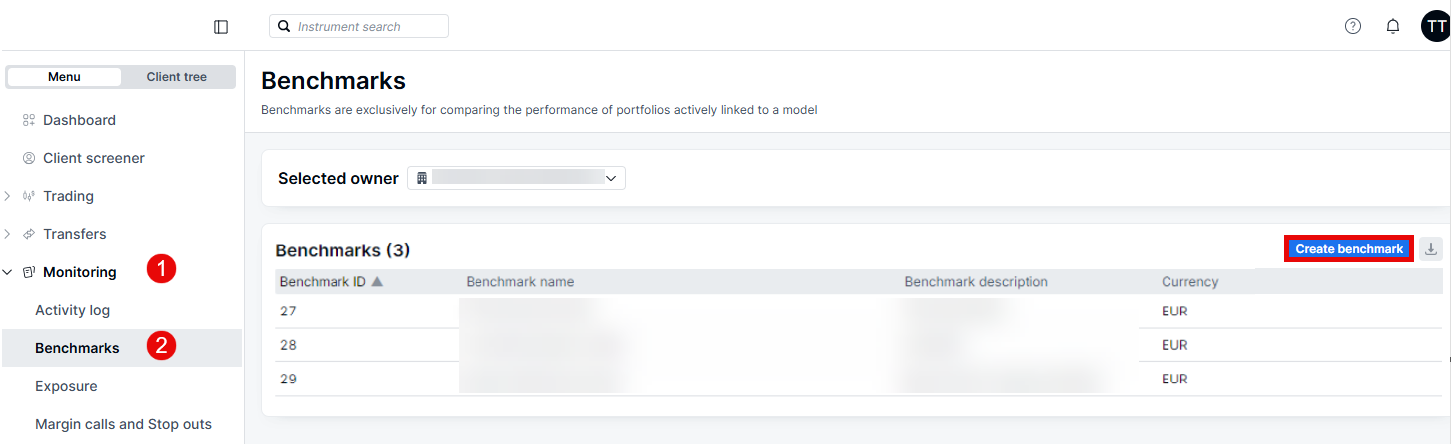Collapse the Monitoring section chevron
The image size is (1451, 444).
pos(8,272)
